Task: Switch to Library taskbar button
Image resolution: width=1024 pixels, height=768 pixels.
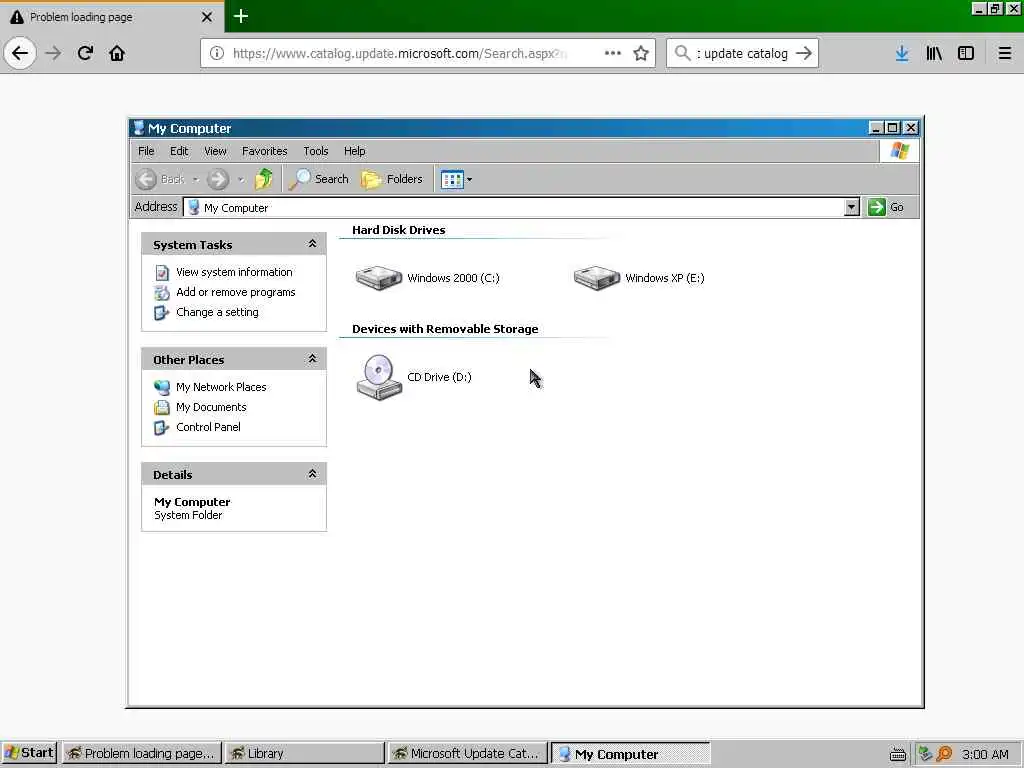Action: tap(305, 753)
